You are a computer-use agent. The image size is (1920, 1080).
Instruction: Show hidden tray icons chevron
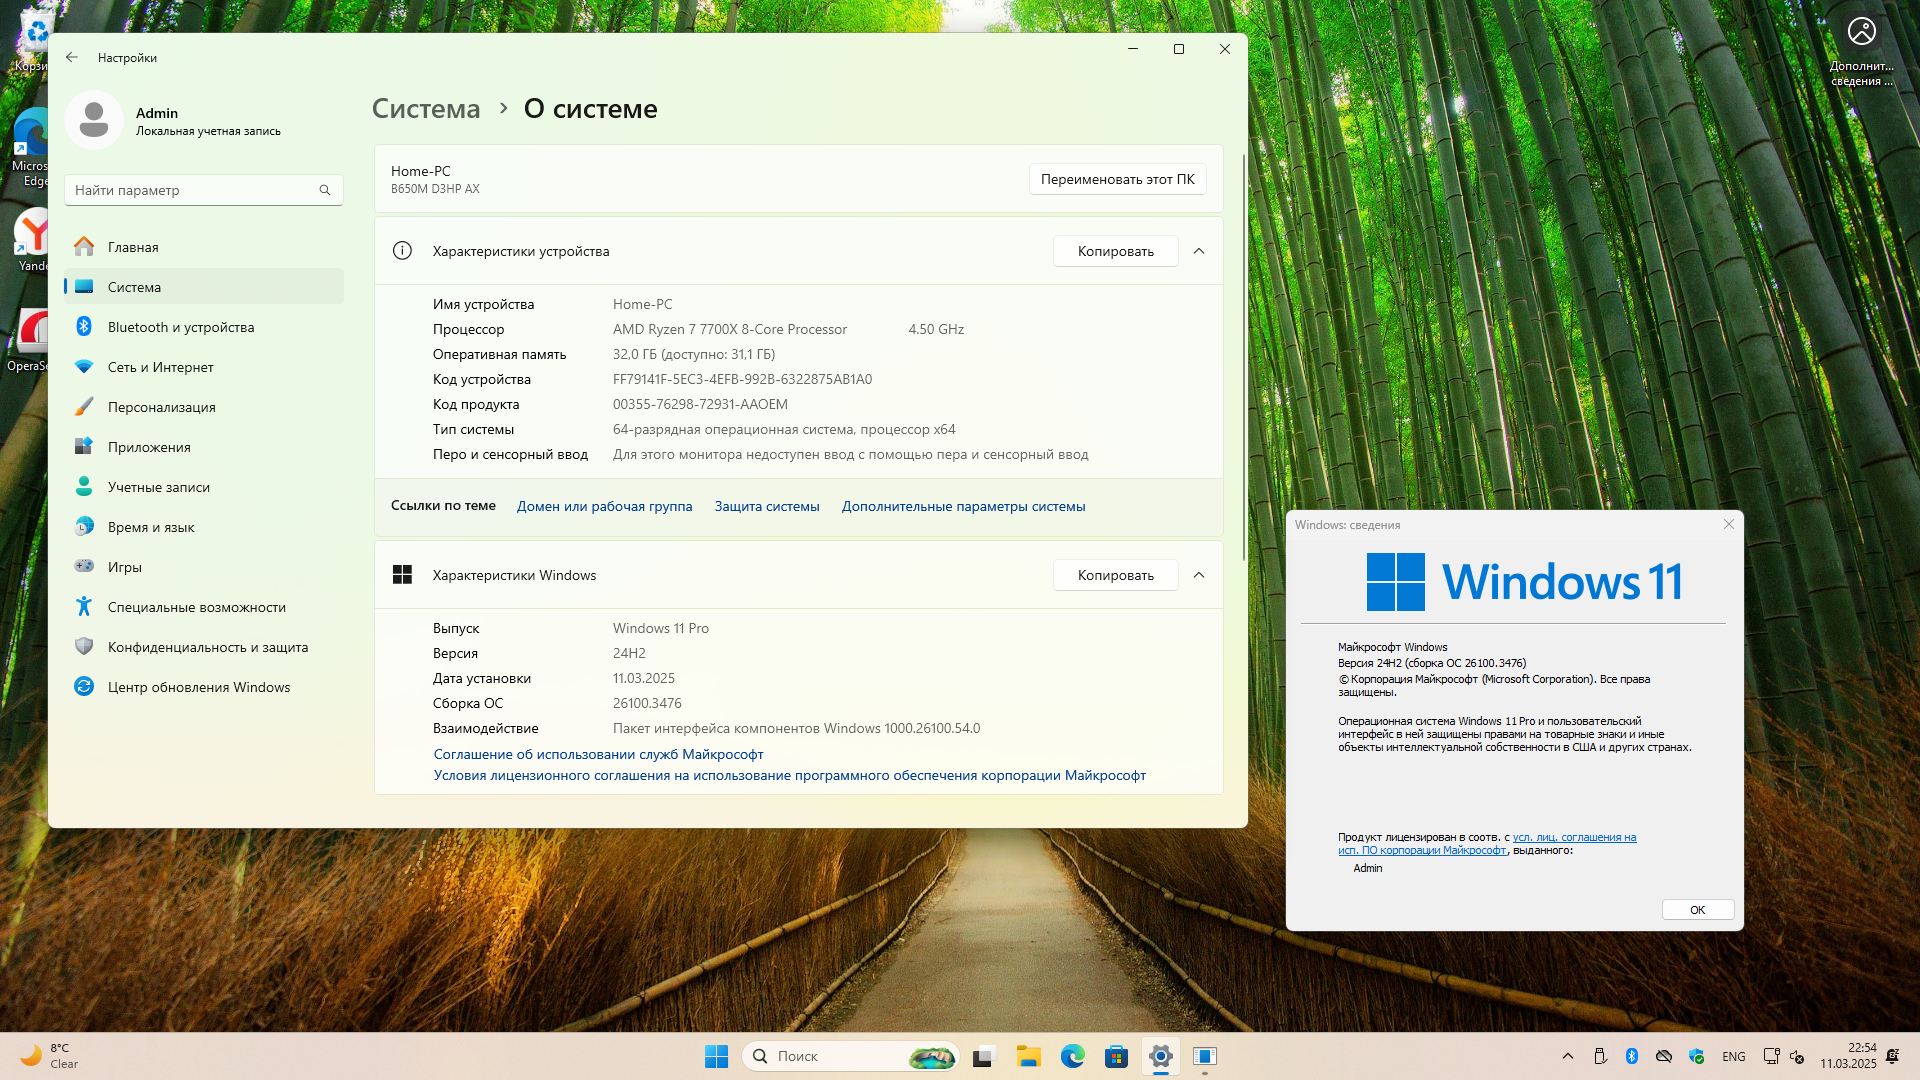point(1567,1056)
